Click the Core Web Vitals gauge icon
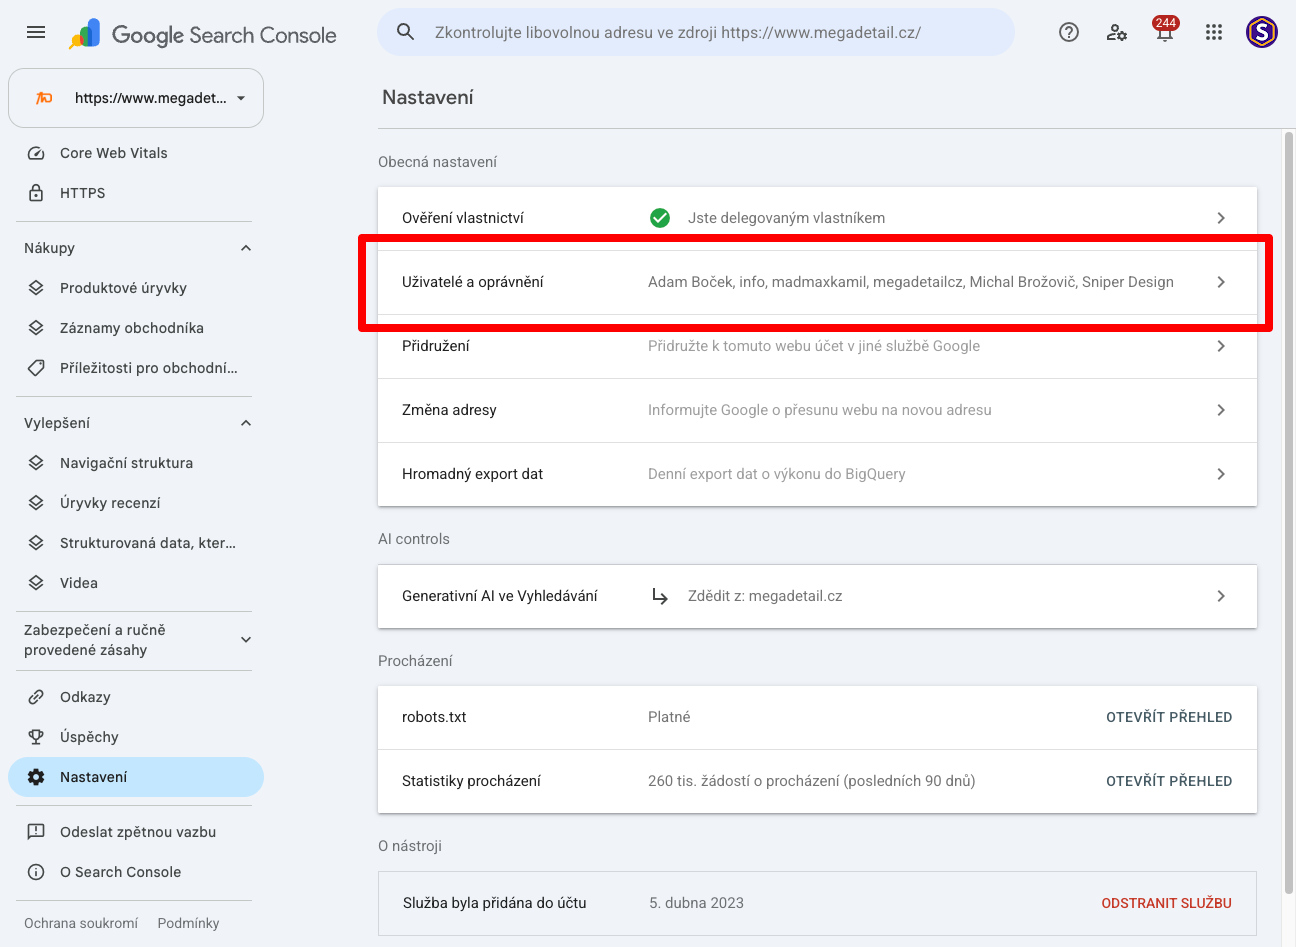Screen dimensions: 1296x947 pos(36,153)
